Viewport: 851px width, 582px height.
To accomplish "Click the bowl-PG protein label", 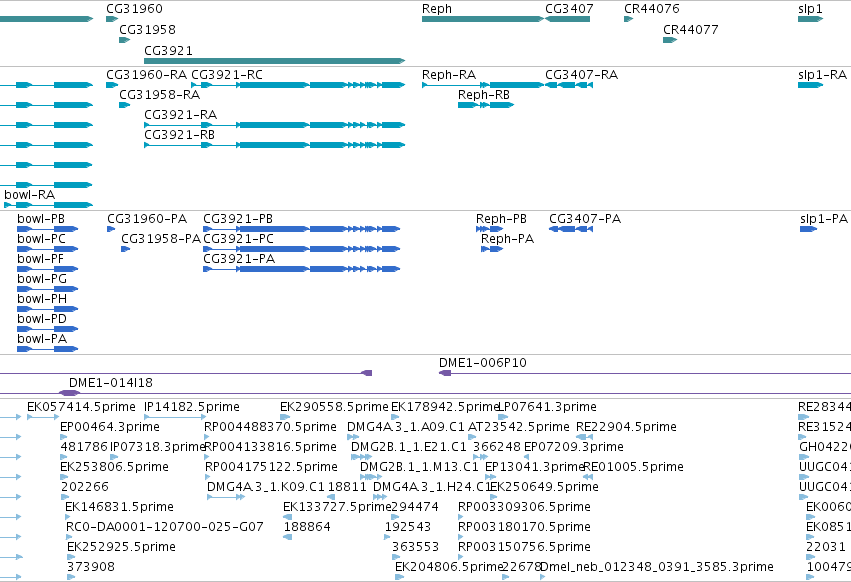I will (x=42, y=279).
